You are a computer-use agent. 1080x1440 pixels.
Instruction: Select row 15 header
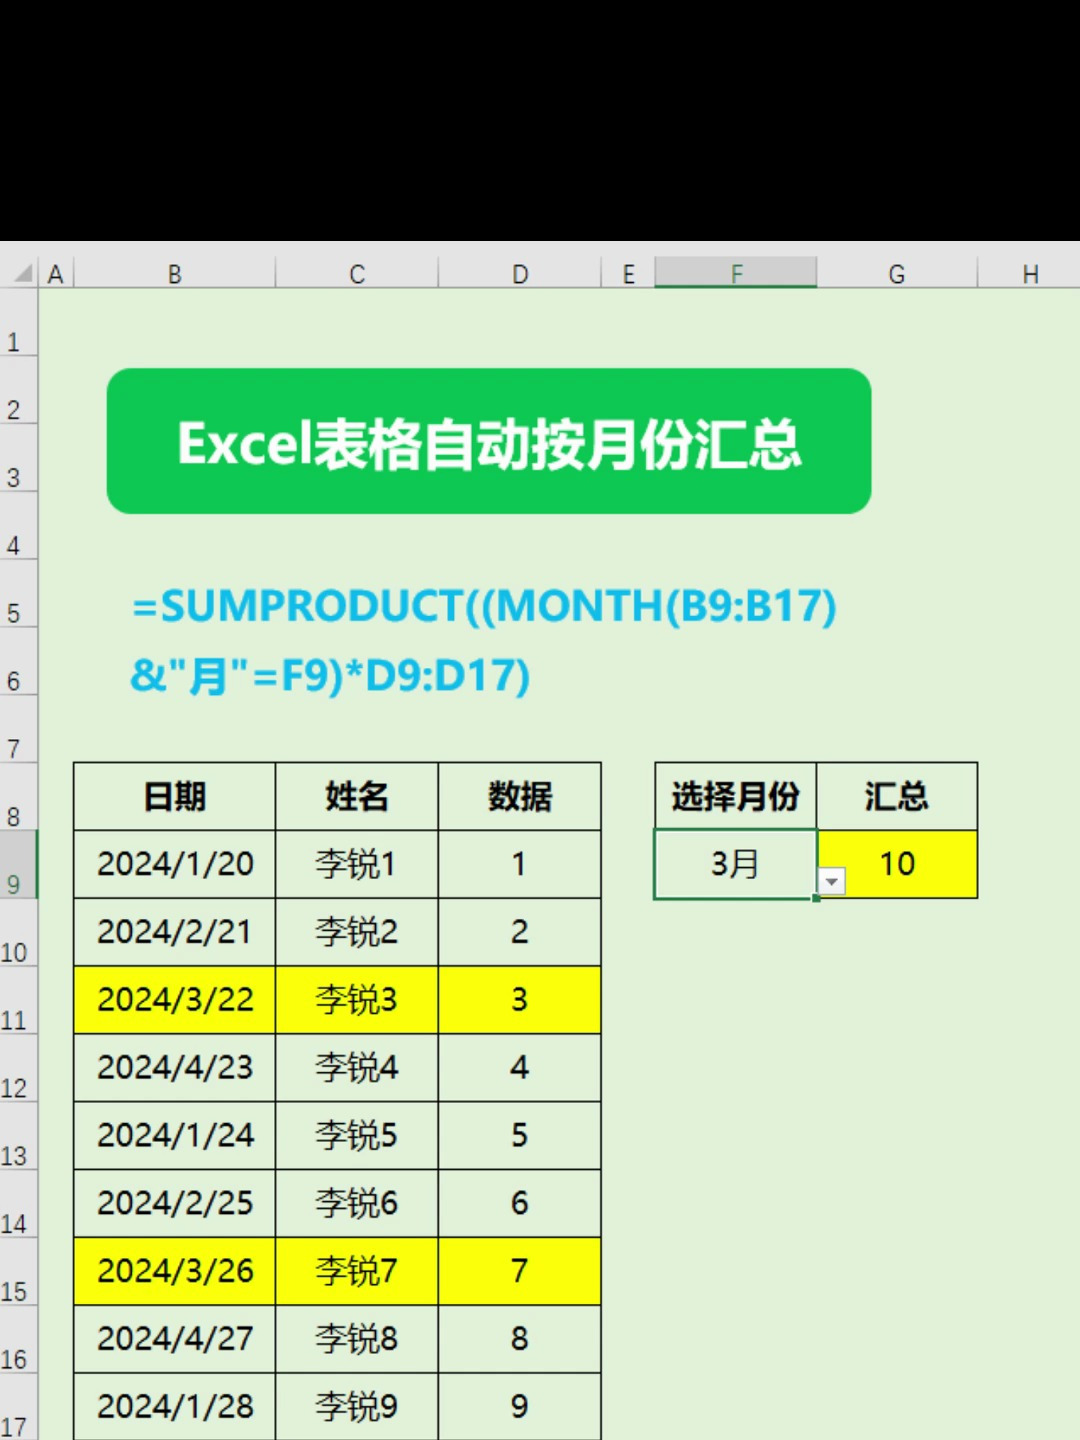coord(18,1272)
